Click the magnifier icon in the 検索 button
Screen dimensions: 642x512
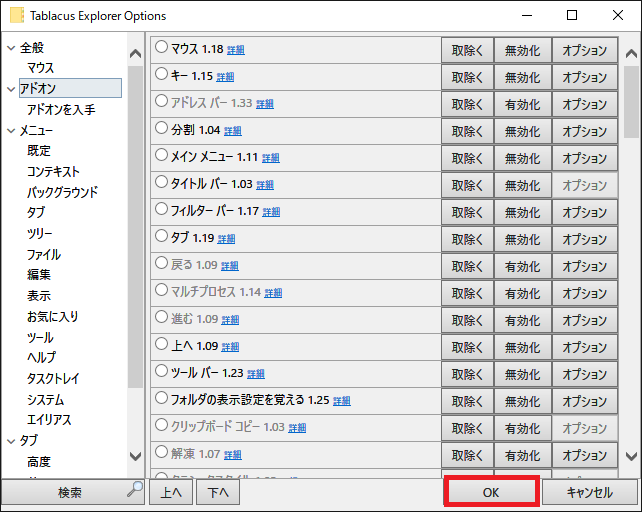135,489
